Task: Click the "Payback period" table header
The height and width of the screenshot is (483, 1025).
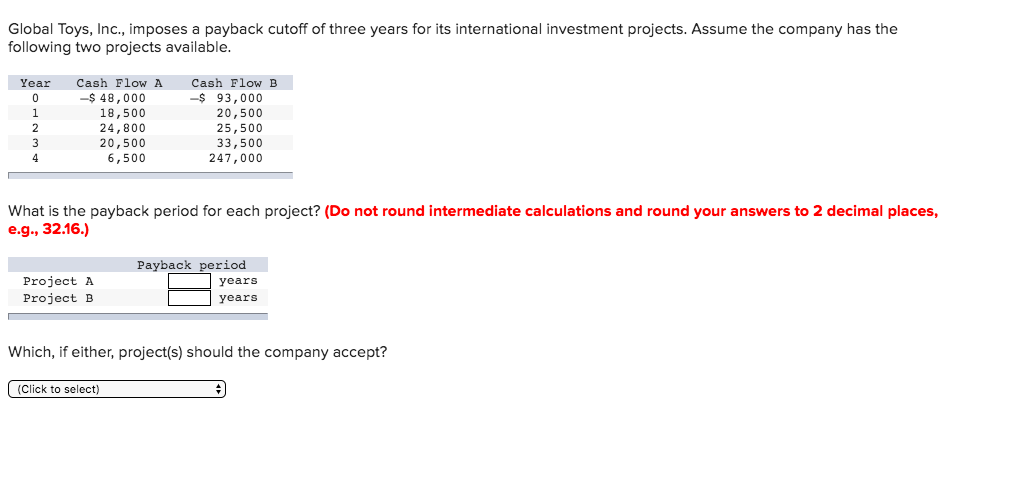Action: (192, 265)
